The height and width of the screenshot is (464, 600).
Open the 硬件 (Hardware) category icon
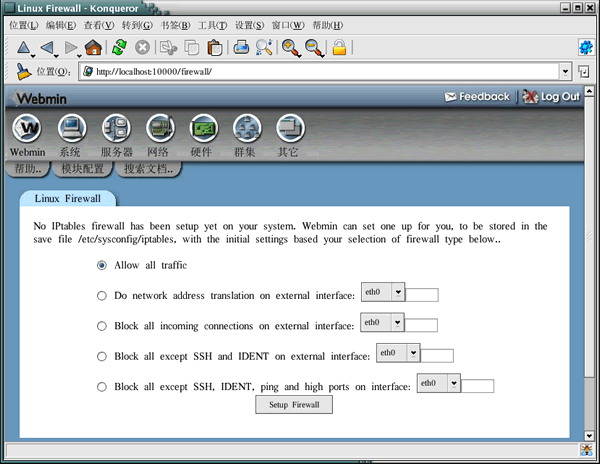pyautogui.click(x=204, y=128)
